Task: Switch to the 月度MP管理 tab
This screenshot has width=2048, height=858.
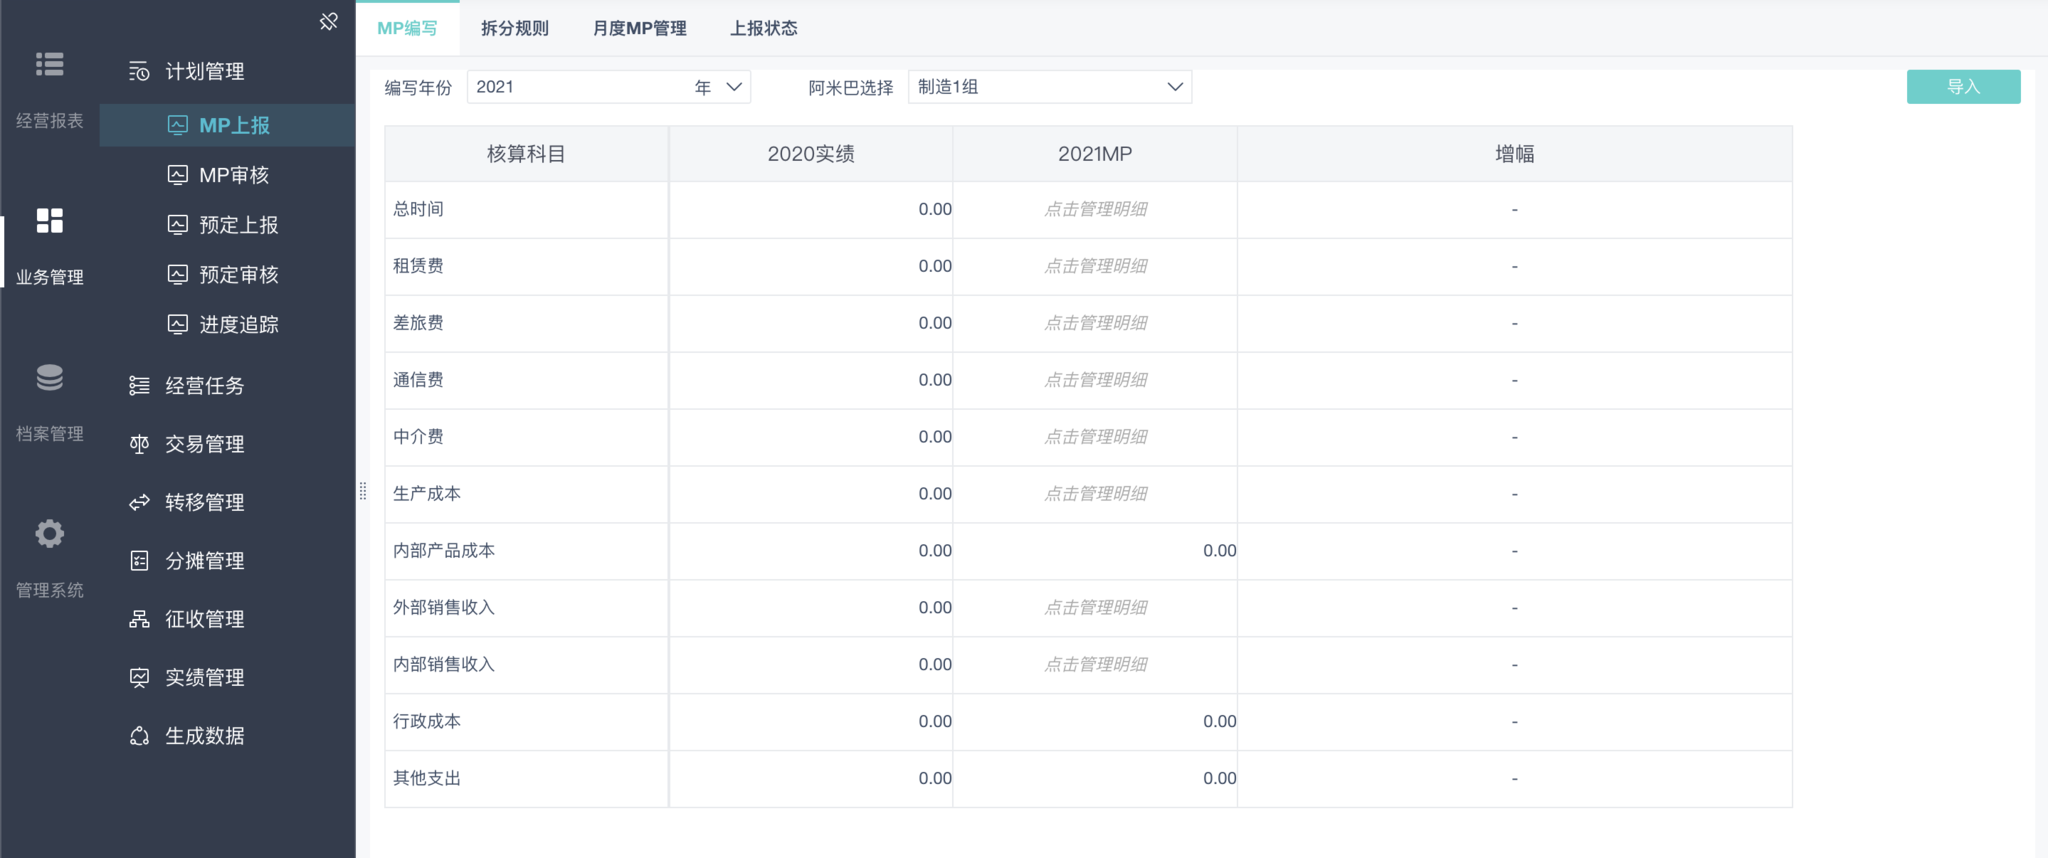Action: [x=639, y=28]
